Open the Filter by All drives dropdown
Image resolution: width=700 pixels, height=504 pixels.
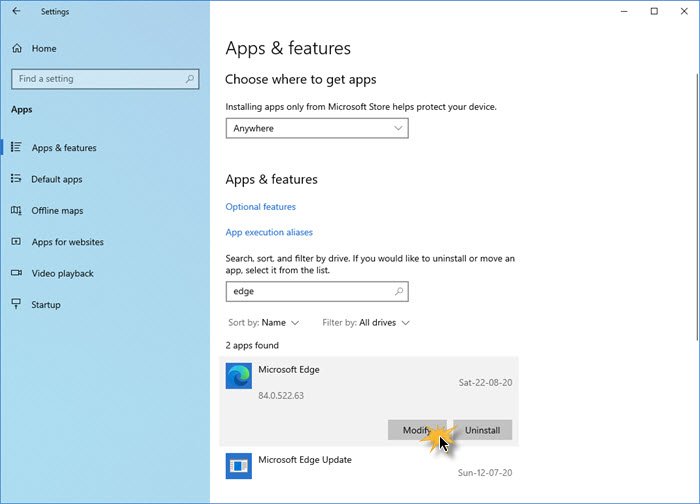[x=366, y=323]
